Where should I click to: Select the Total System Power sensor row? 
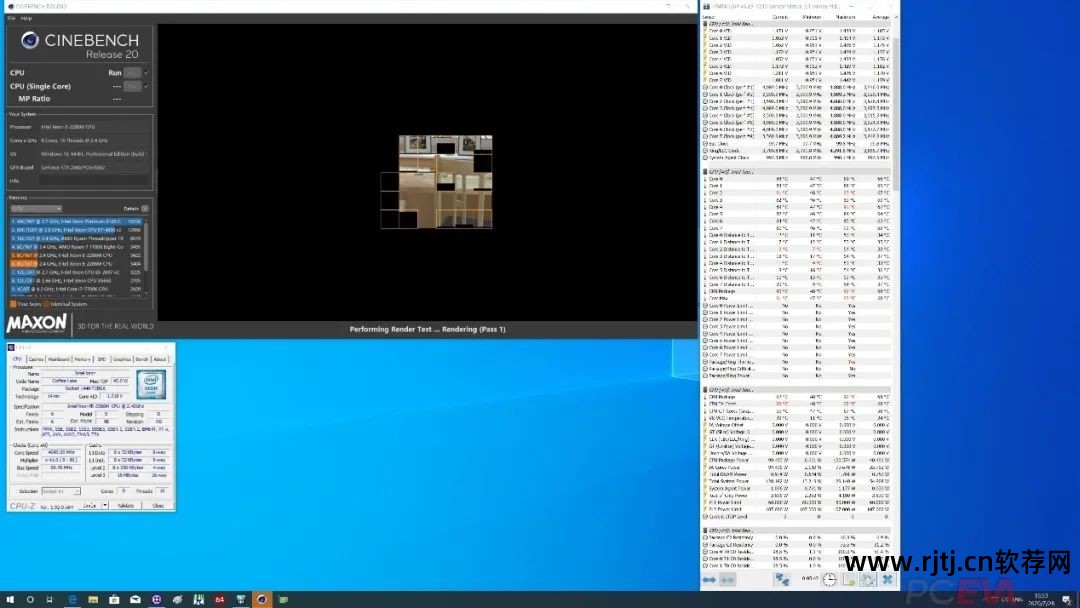point(797,481)
